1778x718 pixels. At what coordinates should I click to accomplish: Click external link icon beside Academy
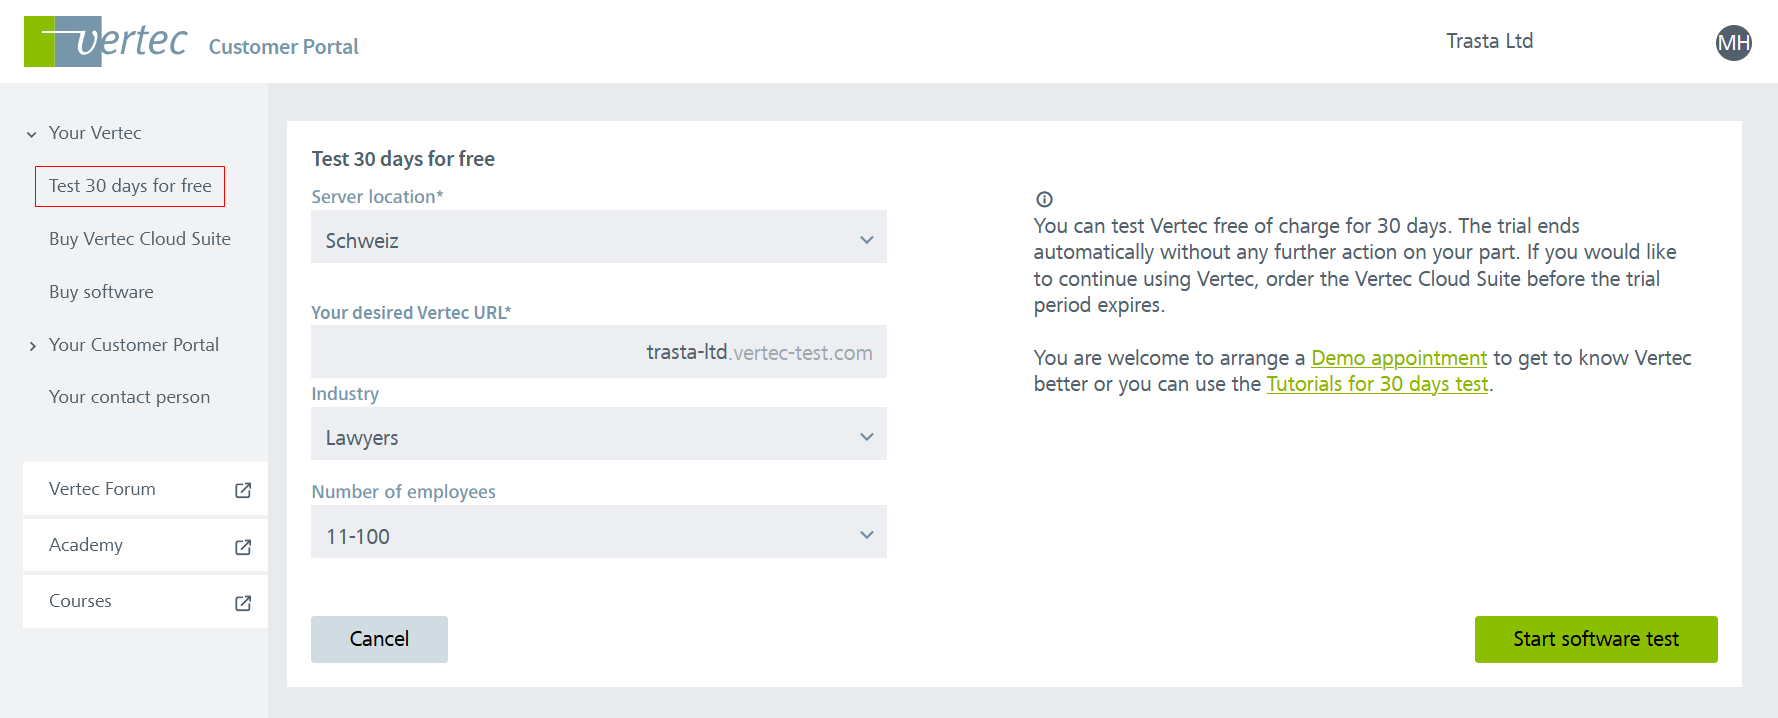point(243,547)
